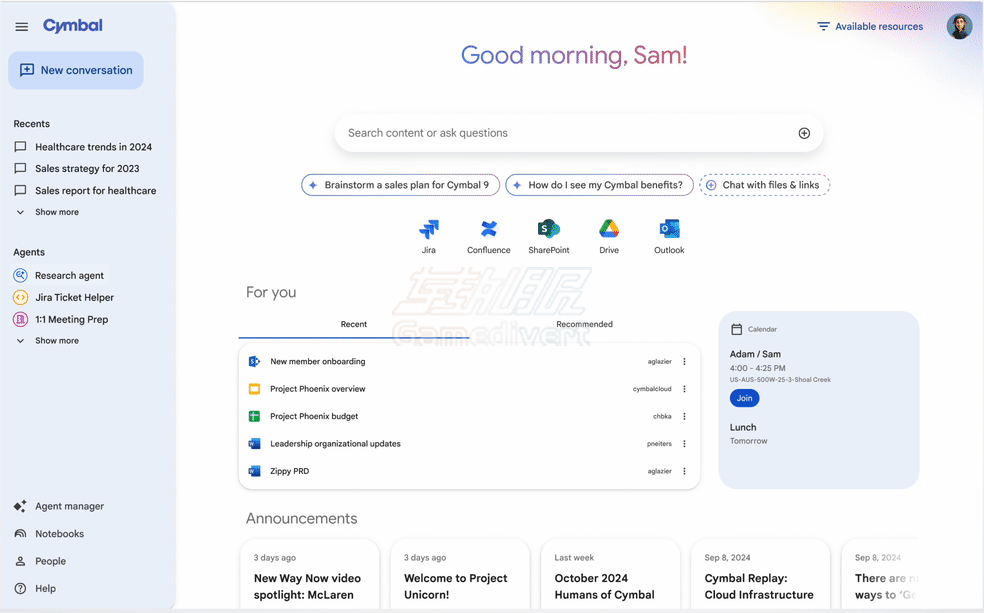Join the Adam / Sam meeting

click(x=744, y=398)
